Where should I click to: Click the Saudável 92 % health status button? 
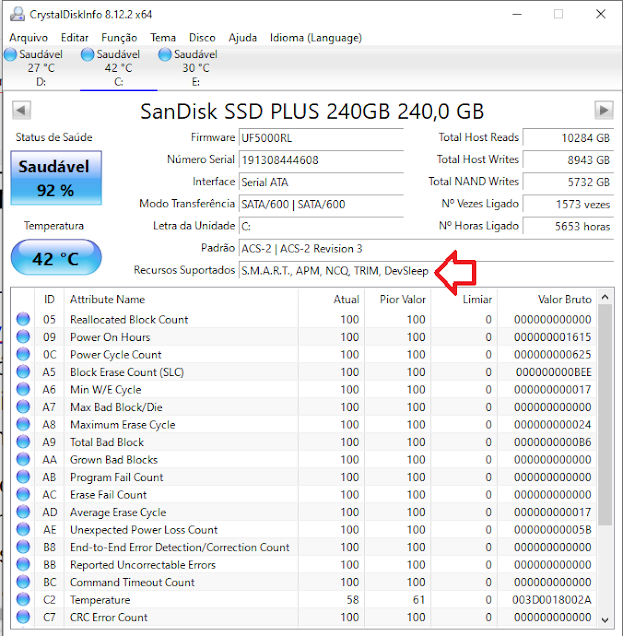point(56,178)
